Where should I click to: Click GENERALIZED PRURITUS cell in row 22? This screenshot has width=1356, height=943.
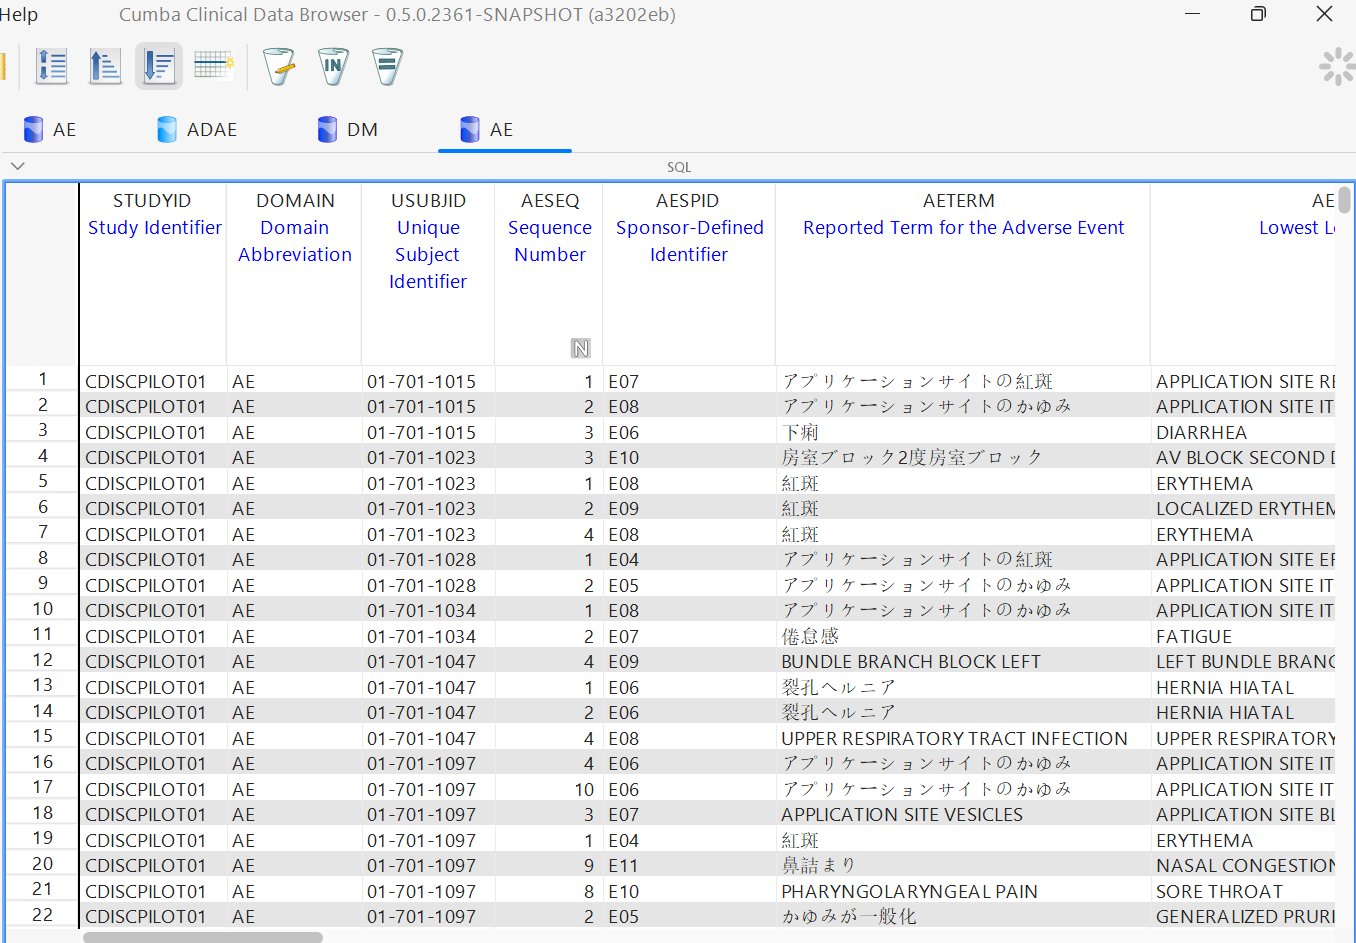pos(1245,917)
